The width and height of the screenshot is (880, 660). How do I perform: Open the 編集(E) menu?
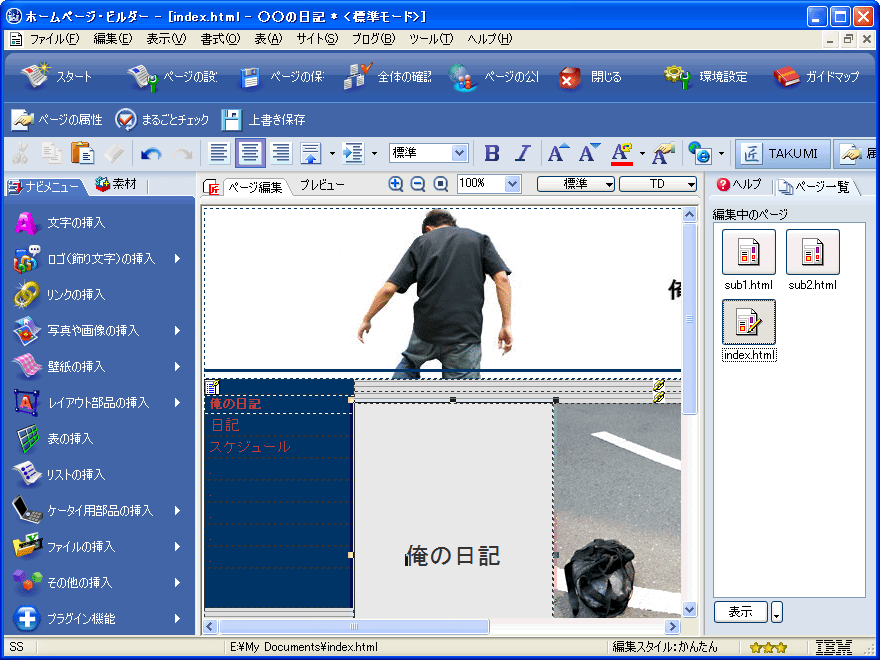(113, 39)
